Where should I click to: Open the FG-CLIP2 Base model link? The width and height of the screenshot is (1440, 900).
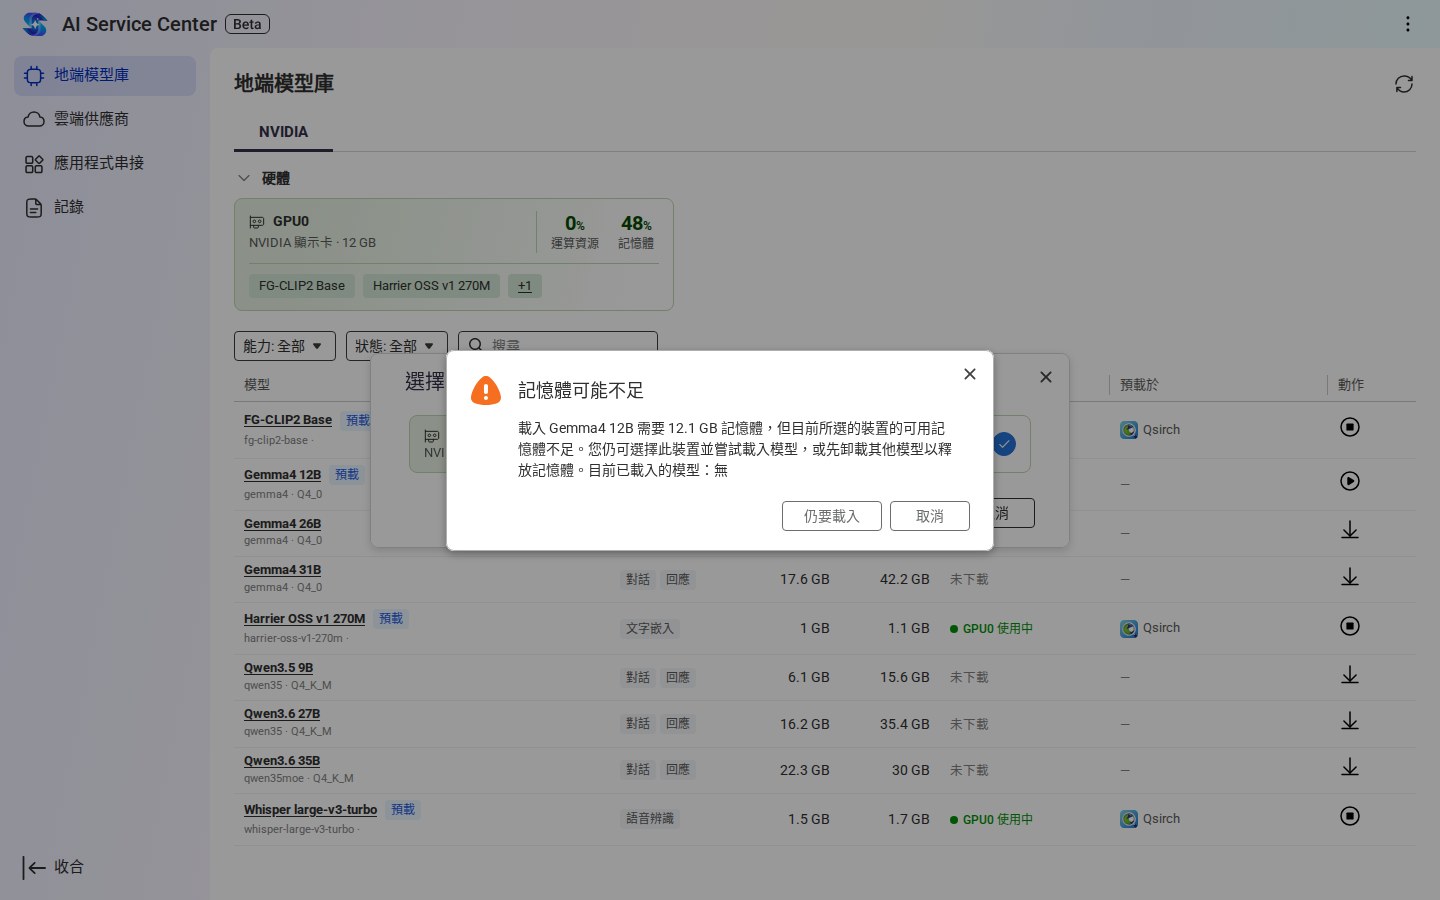(x=288, y=420)
